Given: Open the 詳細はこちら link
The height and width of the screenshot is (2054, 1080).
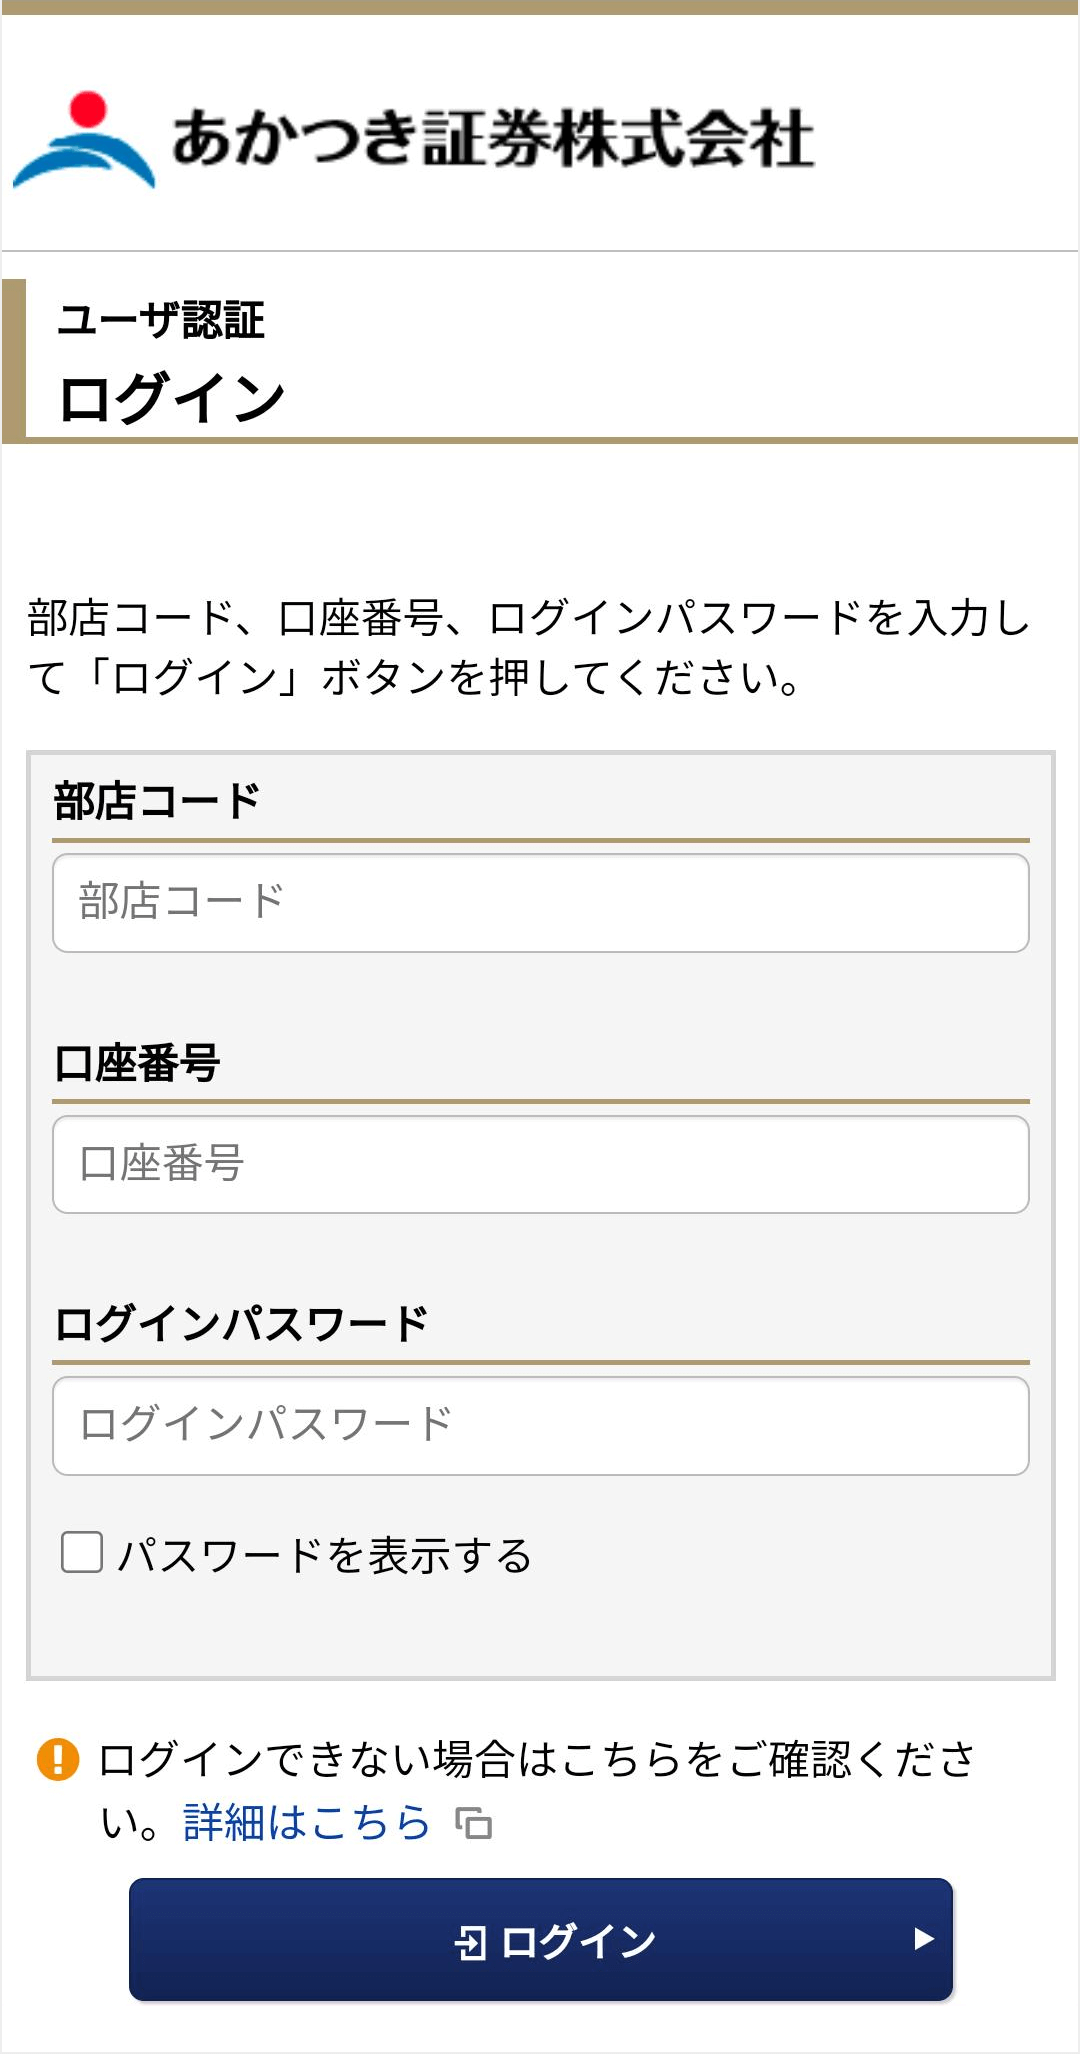Looking at the screenshot, I should [307, 1822].
